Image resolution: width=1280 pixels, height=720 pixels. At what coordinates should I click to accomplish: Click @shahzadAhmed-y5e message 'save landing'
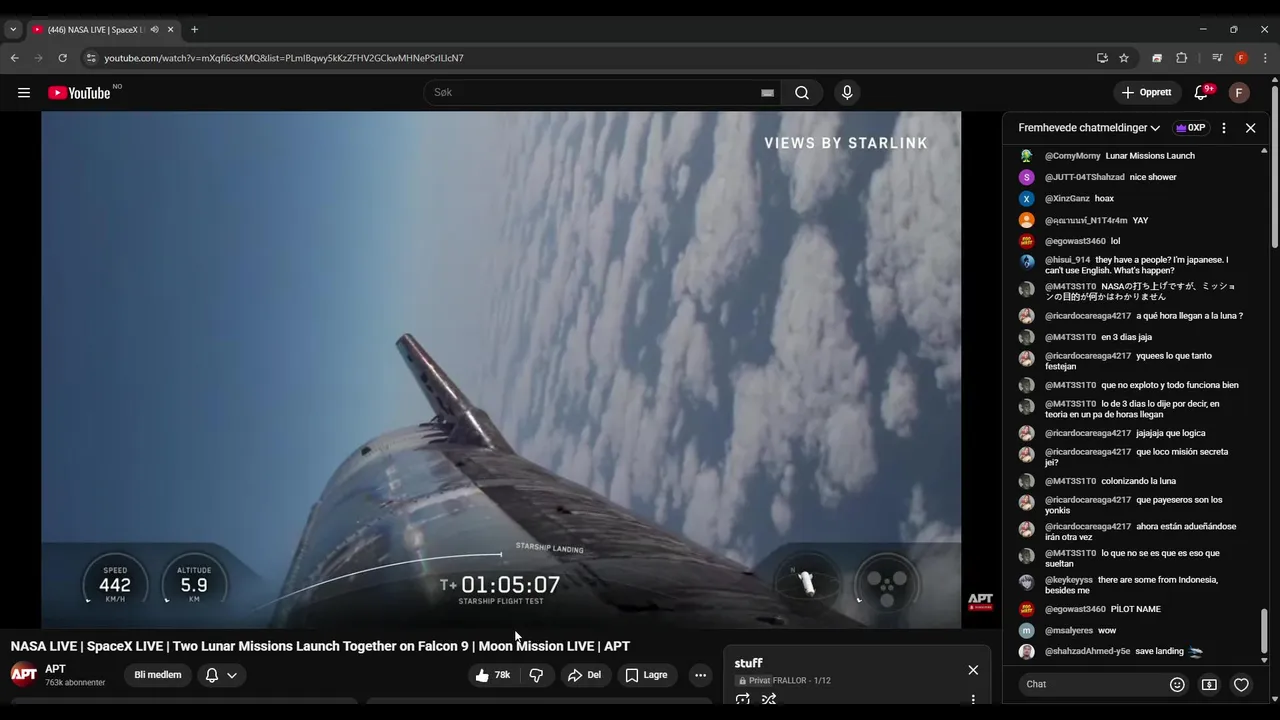[1160, 651]
